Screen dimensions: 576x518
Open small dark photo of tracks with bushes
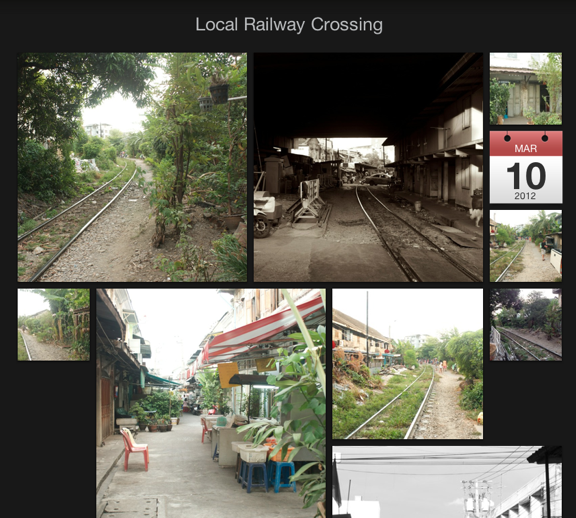coord(526,324)
